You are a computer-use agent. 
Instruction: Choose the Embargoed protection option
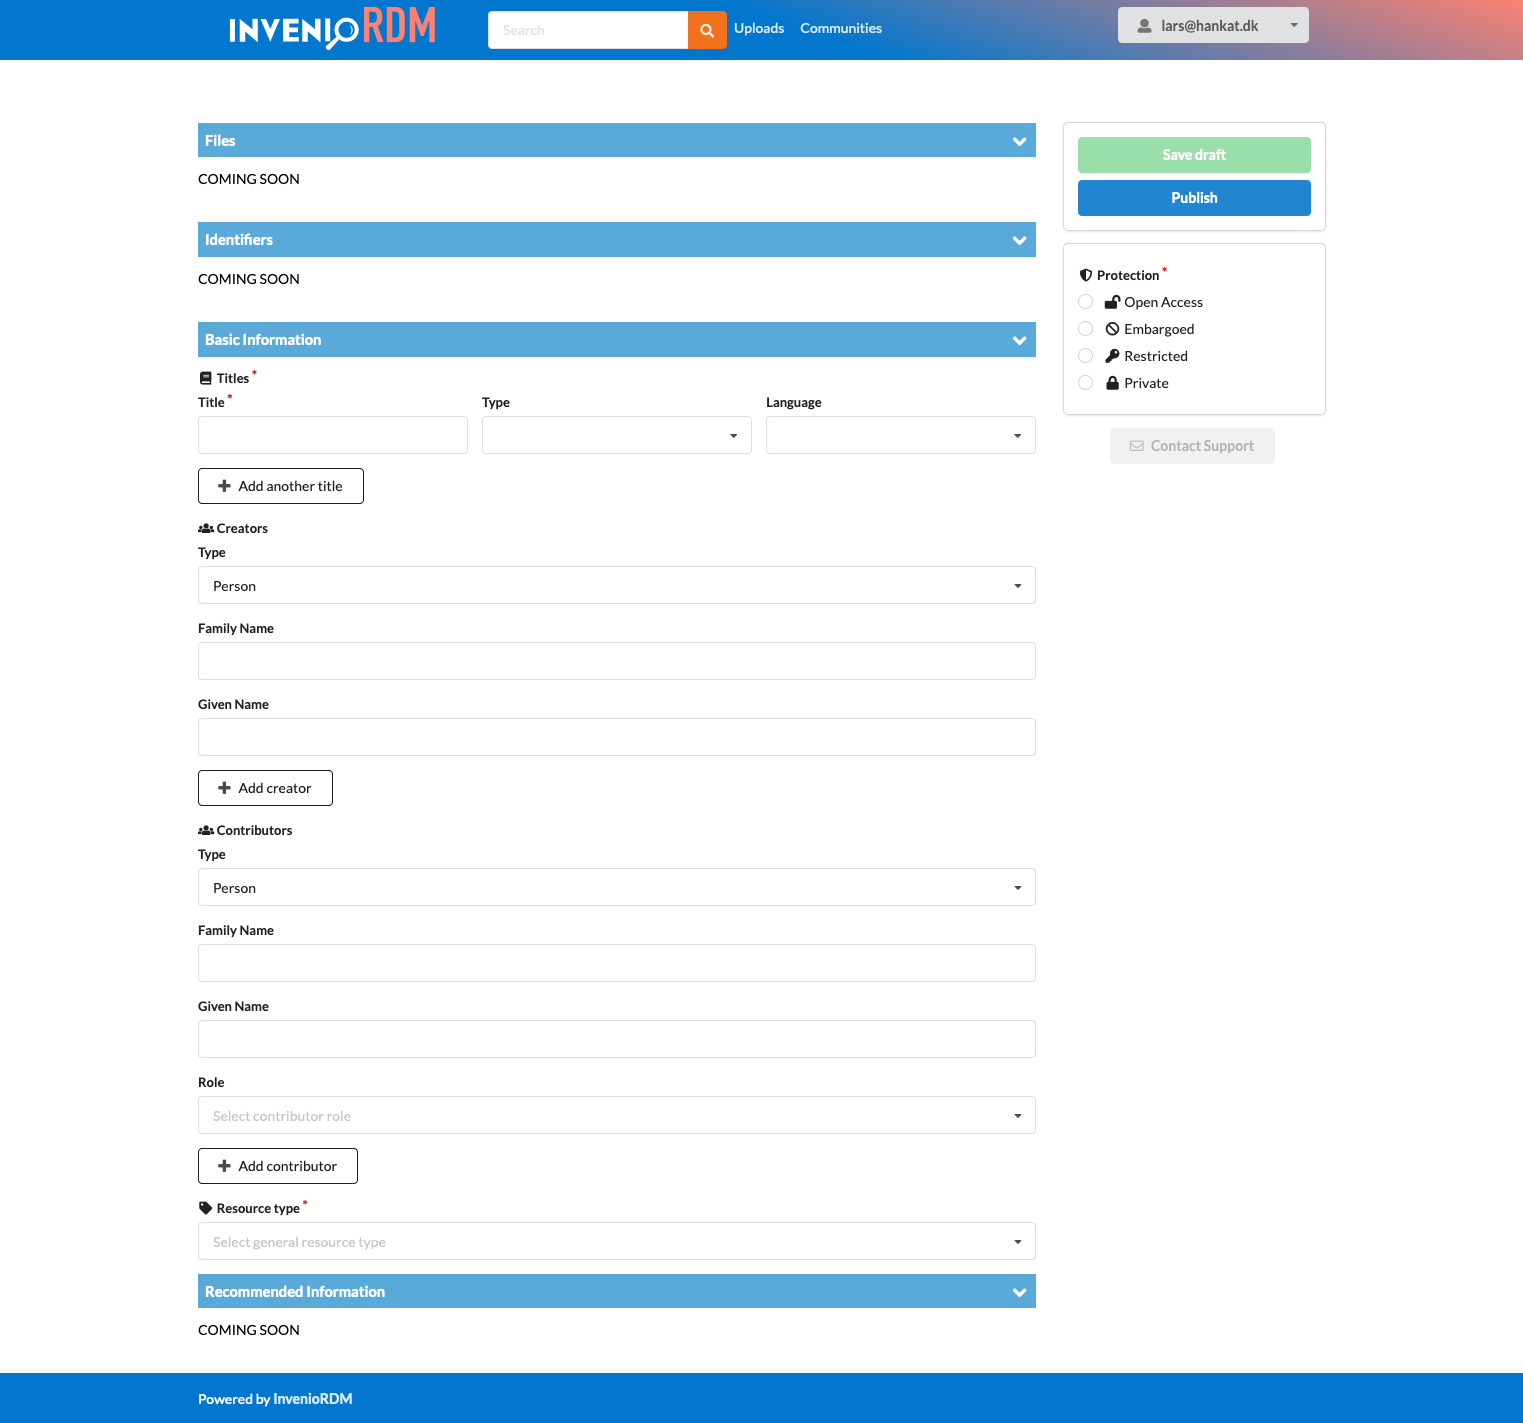(x=1086, y=329)
